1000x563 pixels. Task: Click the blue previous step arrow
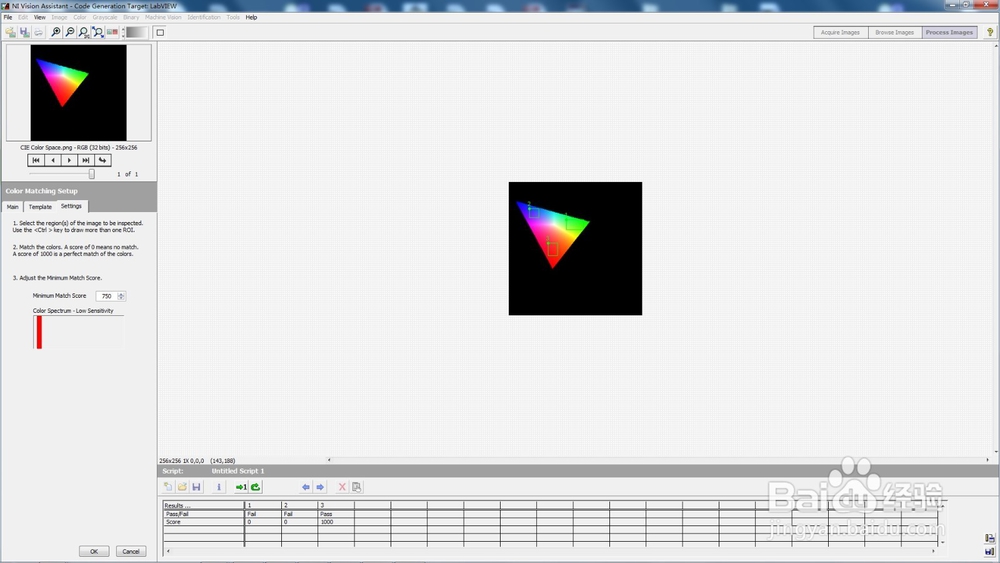tap(305, 486)
